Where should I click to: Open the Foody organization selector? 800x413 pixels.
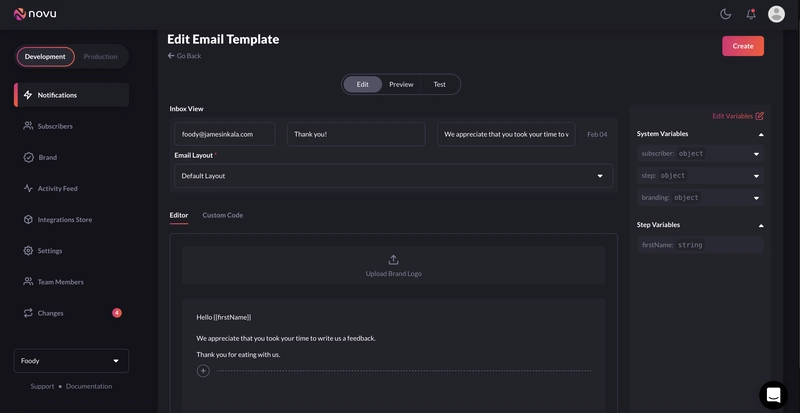point(71,361)
